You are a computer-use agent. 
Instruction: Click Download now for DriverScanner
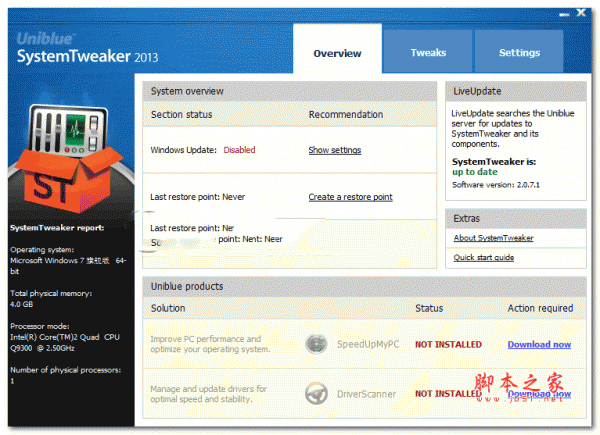[x=539, y=394]
